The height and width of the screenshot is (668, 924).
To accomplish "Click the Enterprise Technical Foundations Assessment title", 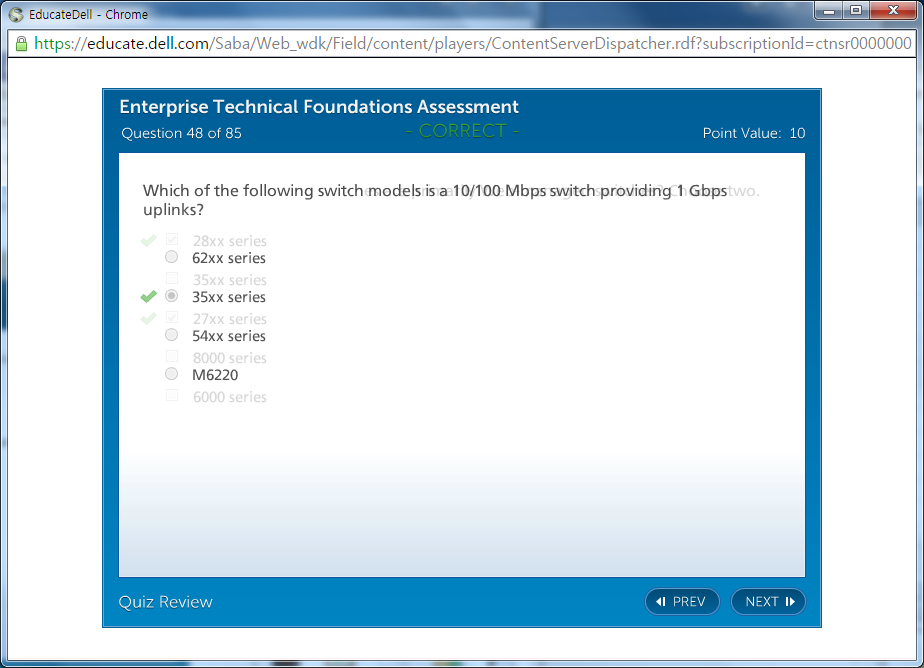I will [319, 107].
